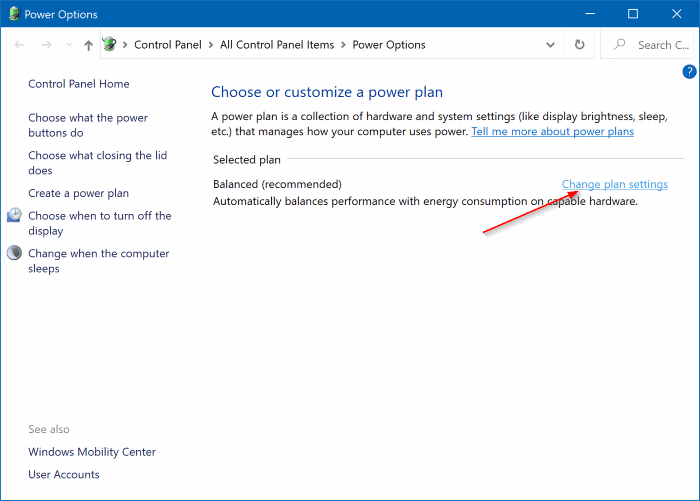Click the Forward navigation arrow
This screenshot has height=501, width=700.
(46, 45)
